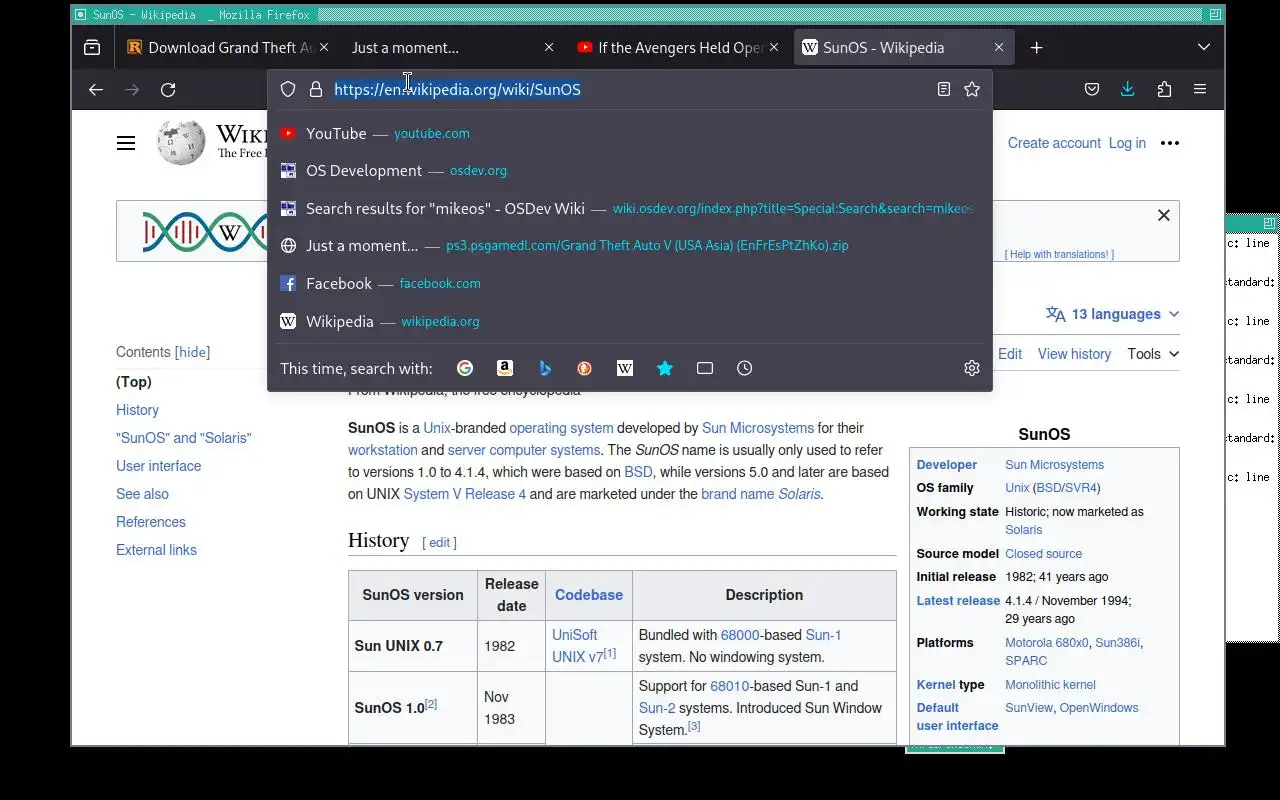Image resolution: width=1280 pixels, height=800 pixels.
Task: Open Wikipedia main hamburger menu
Action: [x=126, y=143]
